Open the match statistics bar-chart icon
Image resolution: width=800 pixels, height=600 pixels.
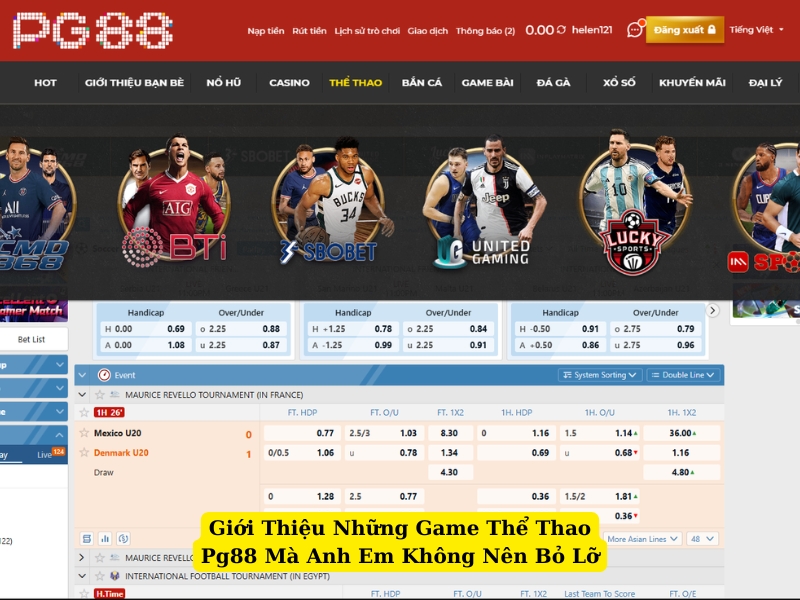(x=105, y=538)
